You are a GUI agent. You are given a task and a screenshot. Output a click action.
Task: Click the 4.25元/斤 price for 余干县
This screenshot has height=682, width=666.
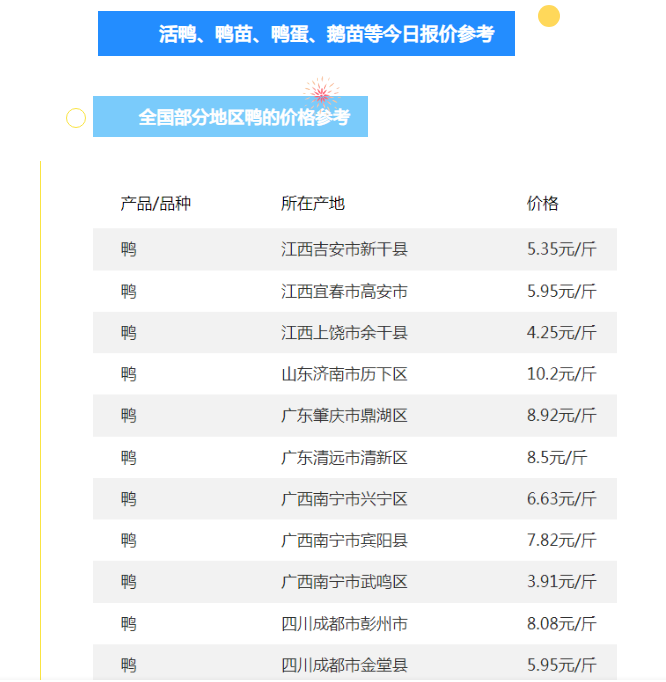[561, 333]
